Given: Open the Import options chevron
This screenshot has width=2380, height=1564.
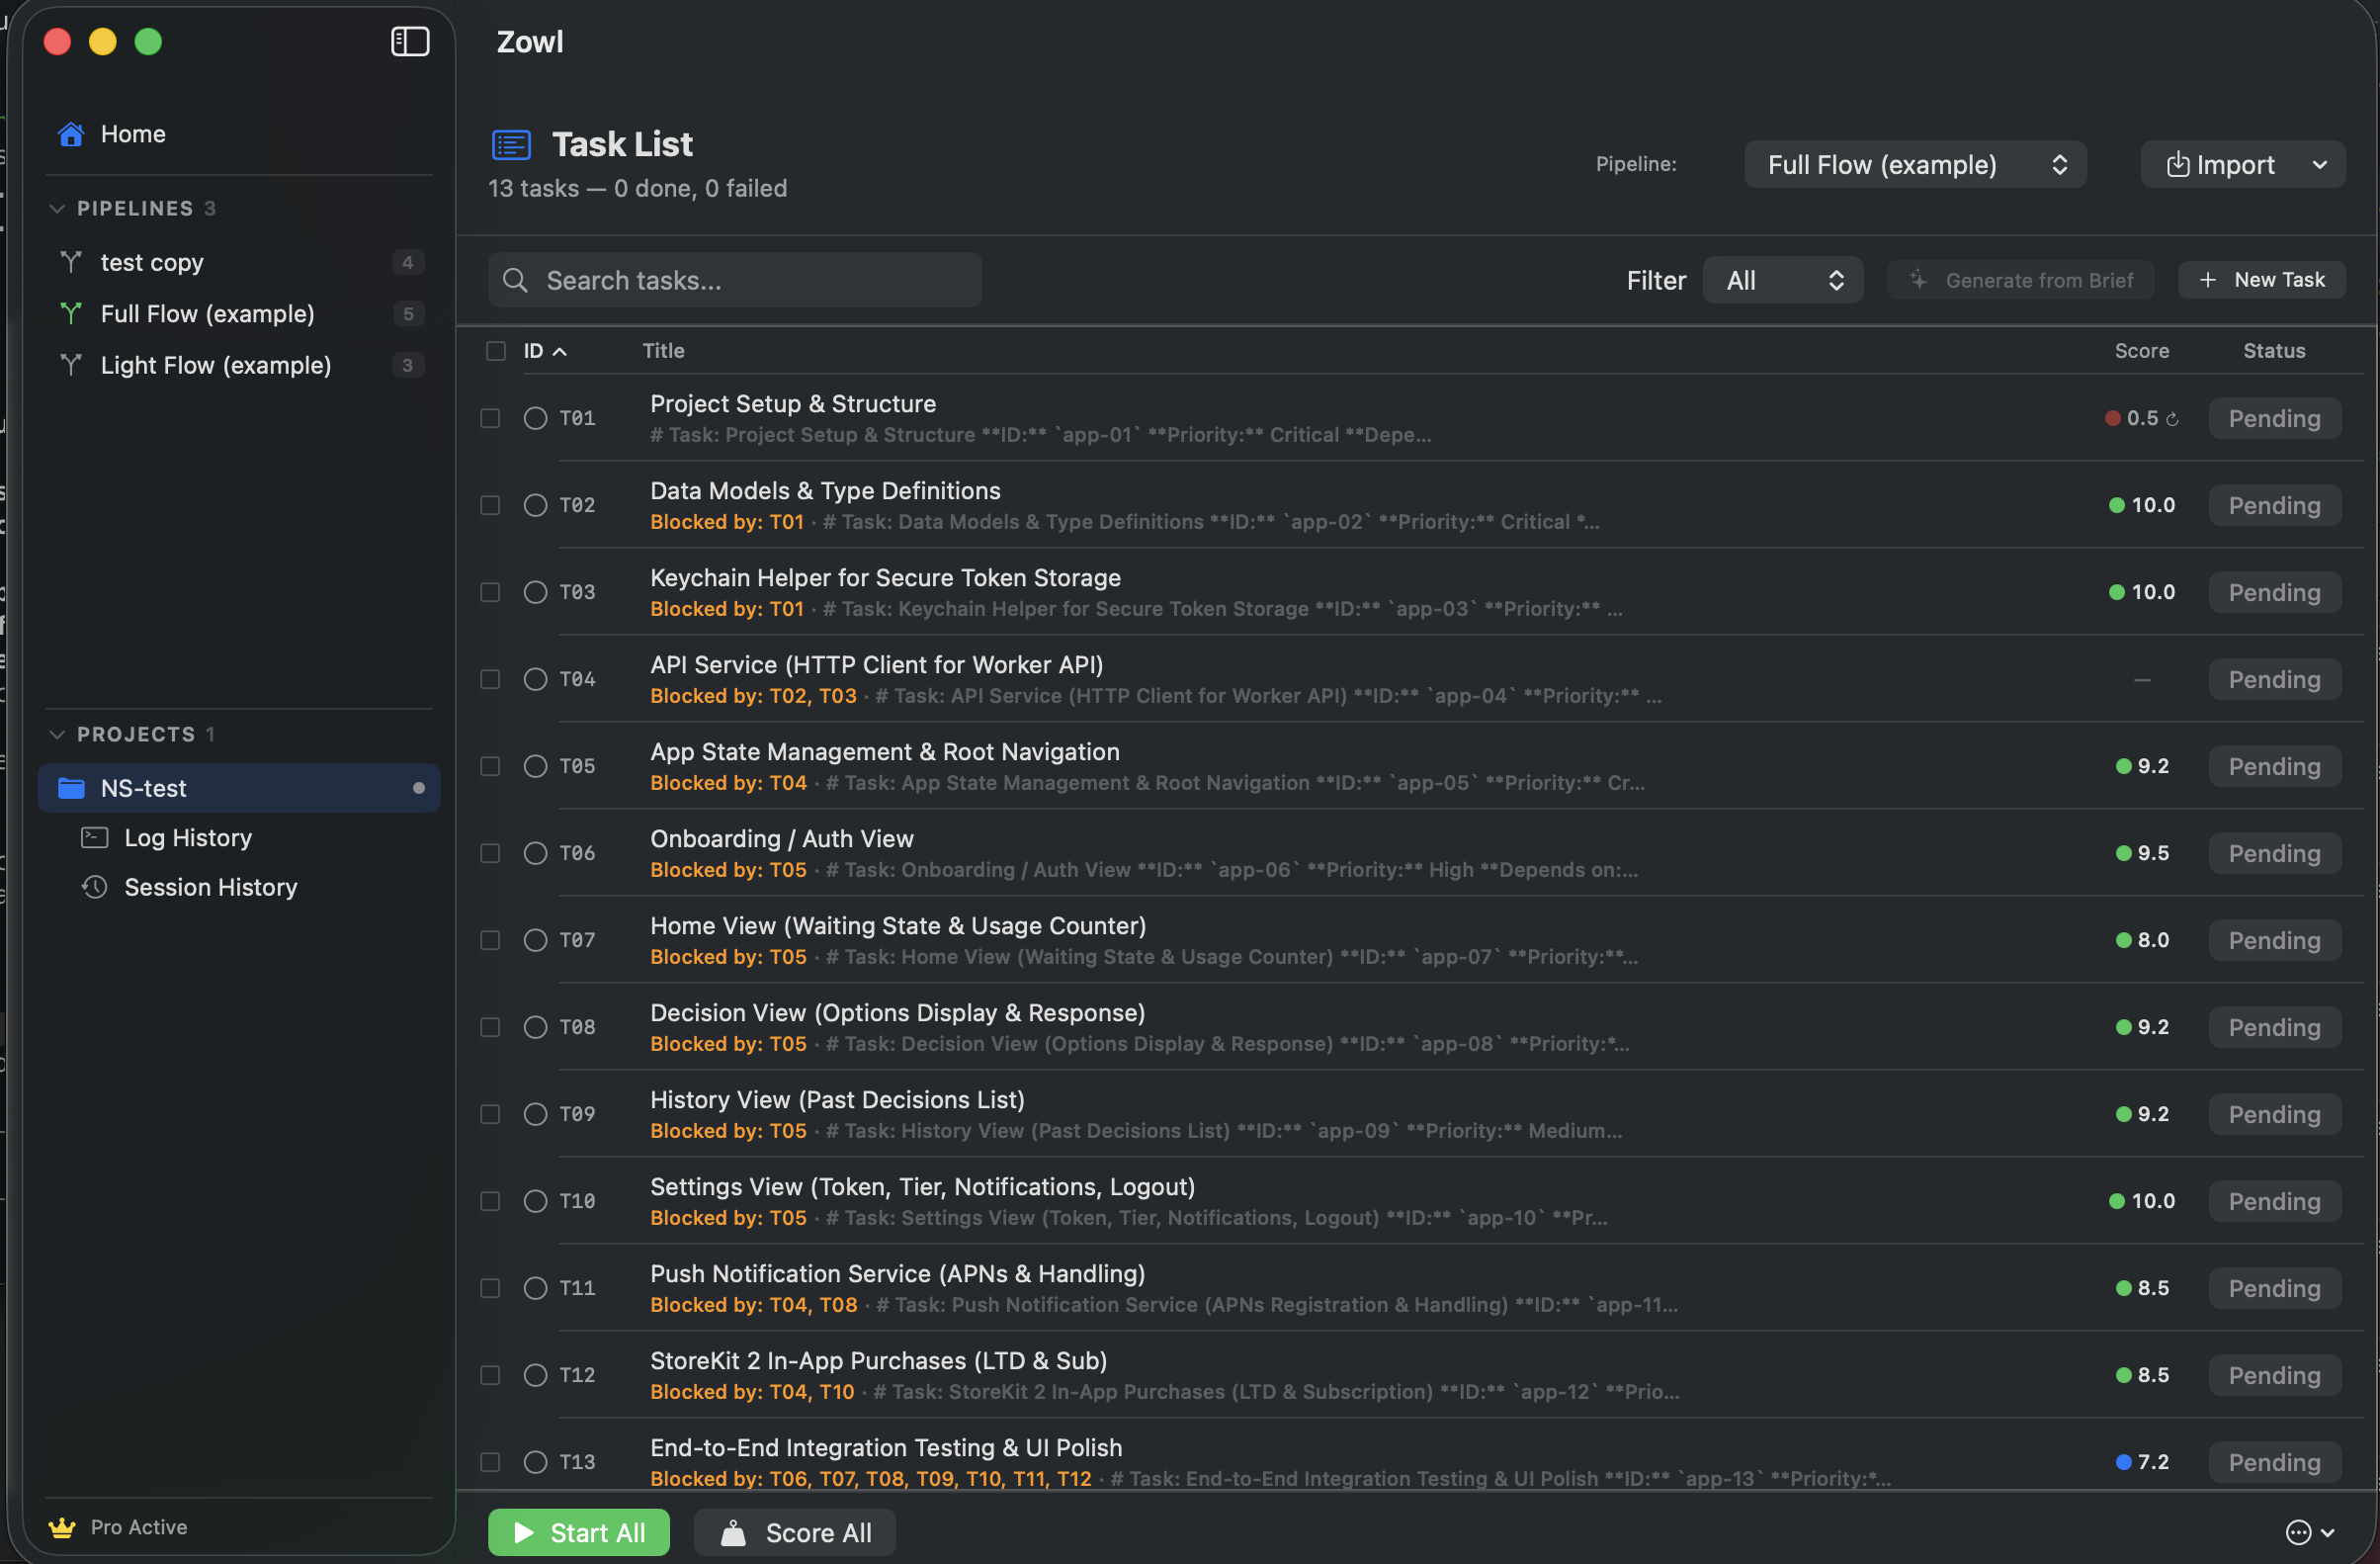Looking at the screenshot, I should click(x=2320, y=164).
